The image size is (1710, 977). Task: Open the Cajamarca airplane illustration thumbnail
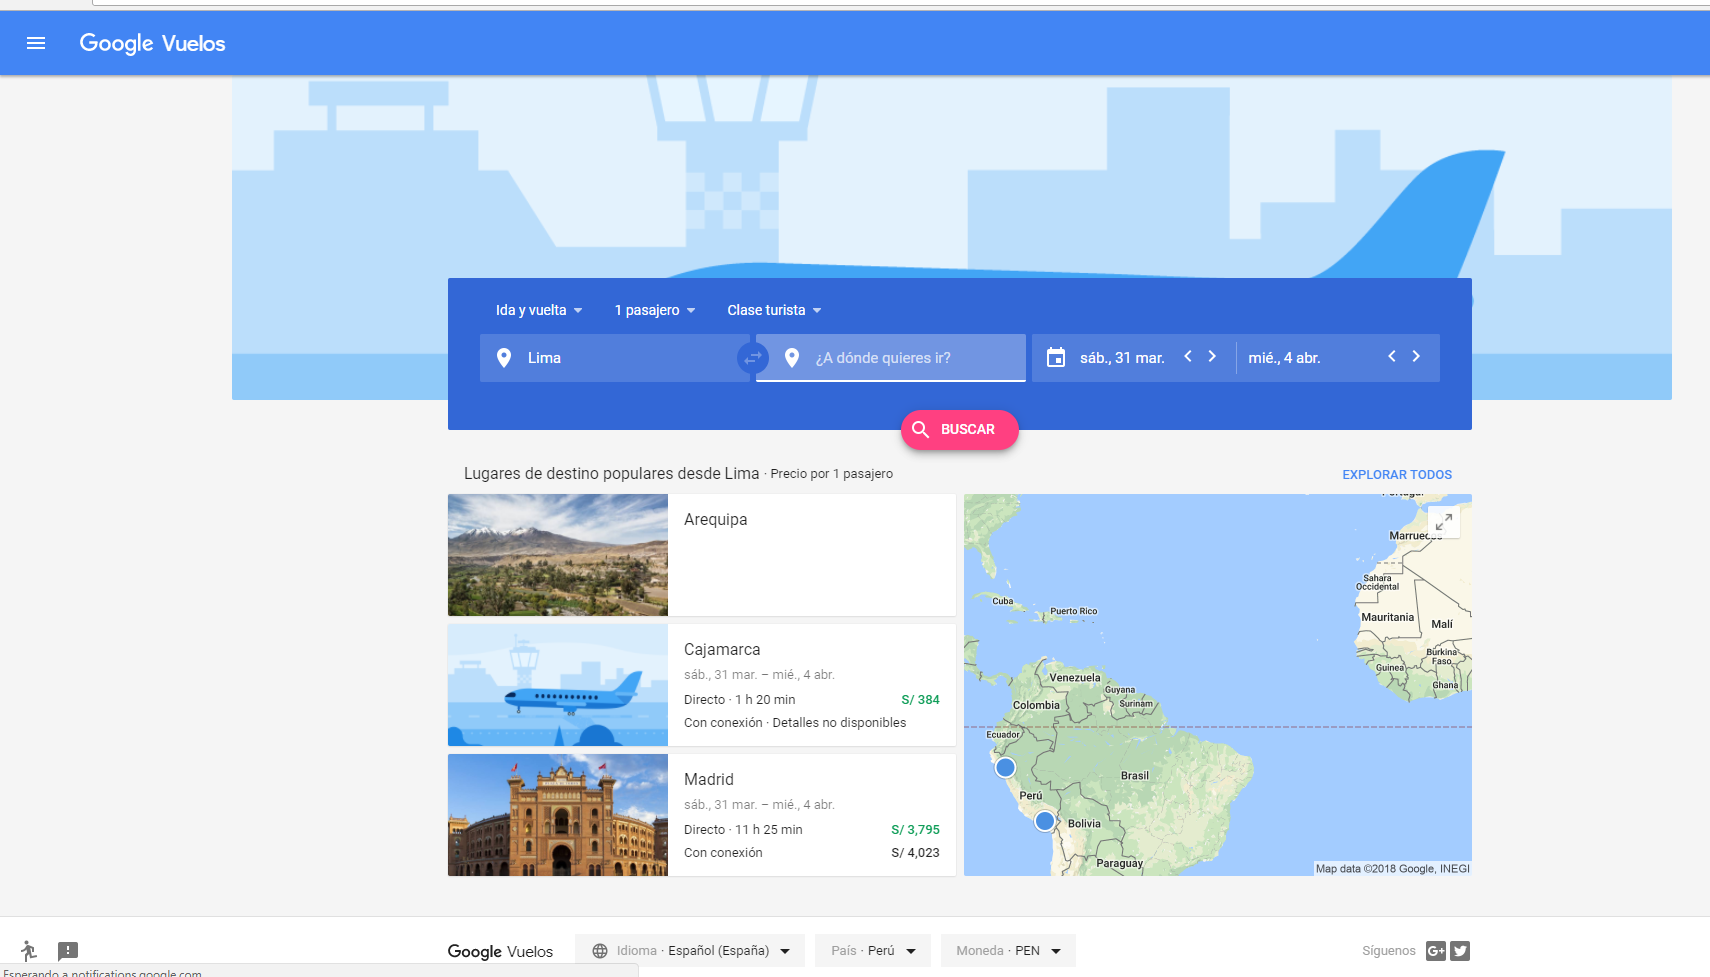tap(558, 685)
